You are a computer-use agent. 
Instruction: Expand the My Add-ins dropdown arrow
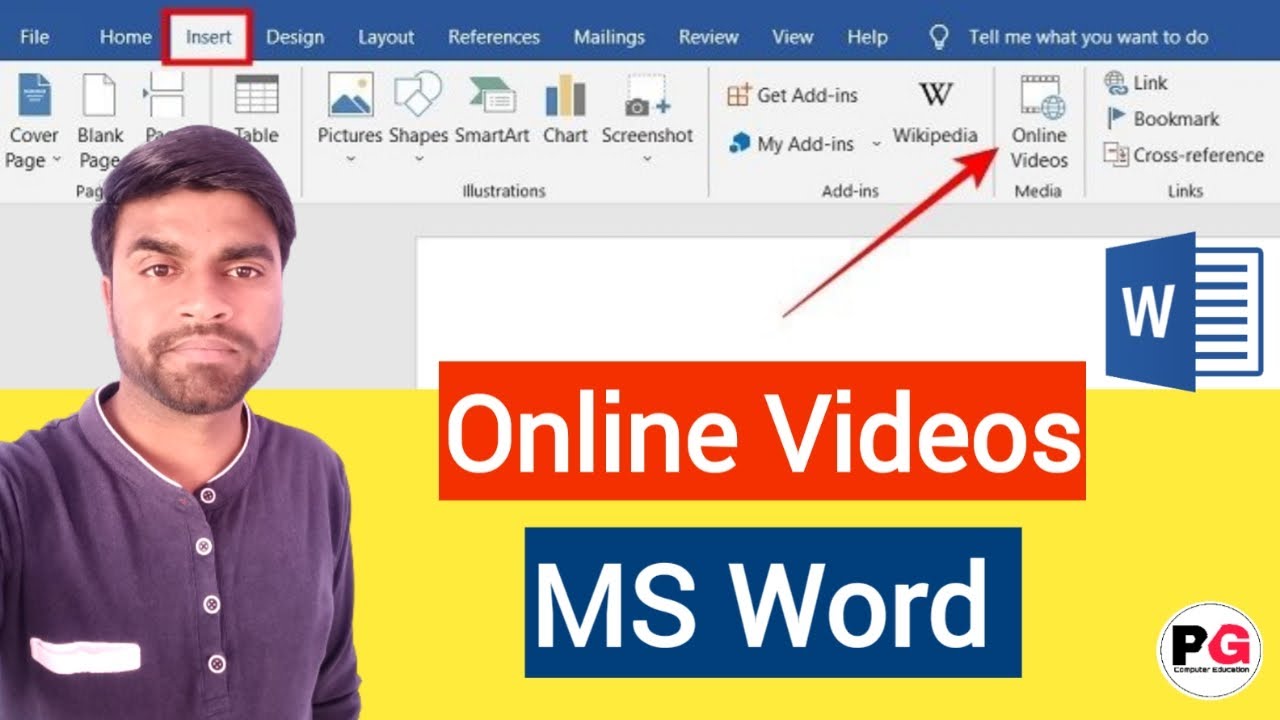(876, 144)
